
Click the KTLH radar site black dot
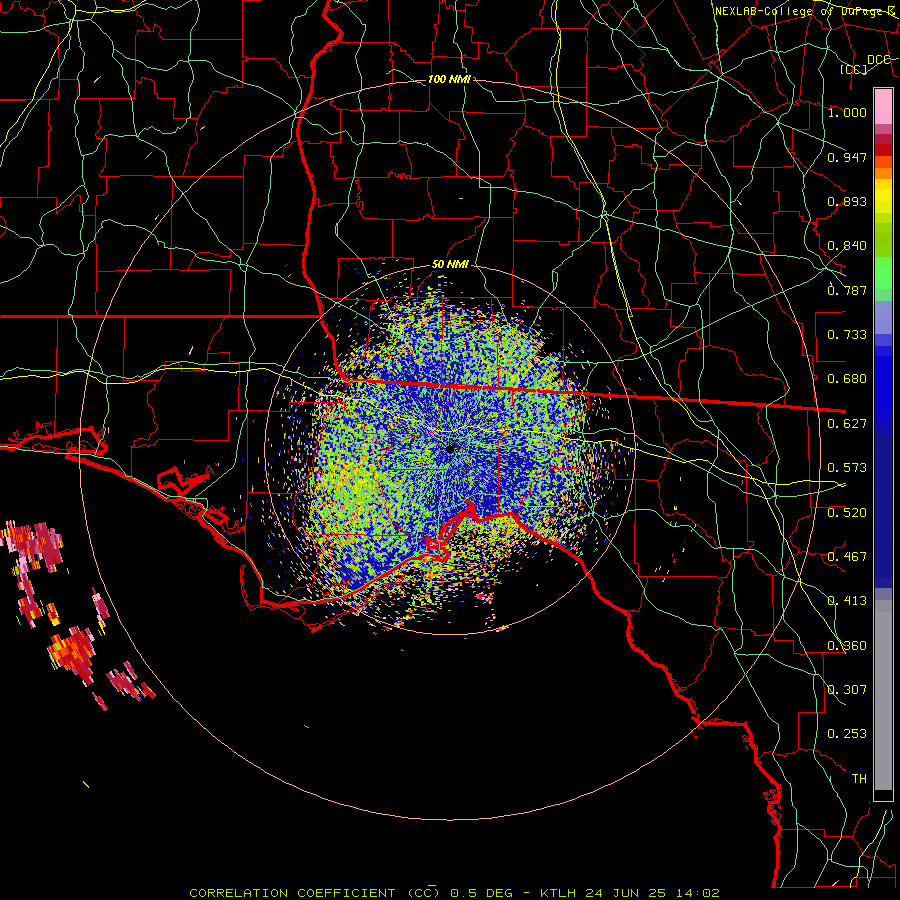(x=450, y=449)
